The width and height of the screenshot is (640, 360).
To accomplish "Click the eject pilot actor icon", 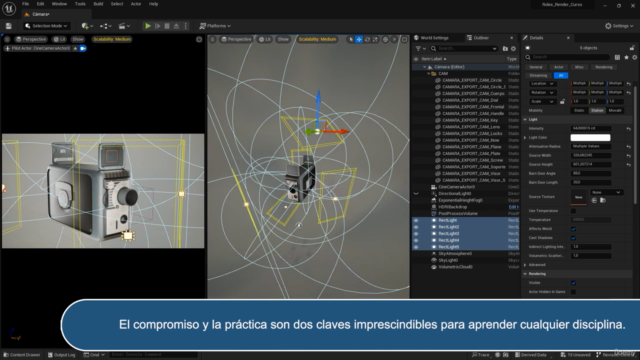I will (x=76, y=48).
